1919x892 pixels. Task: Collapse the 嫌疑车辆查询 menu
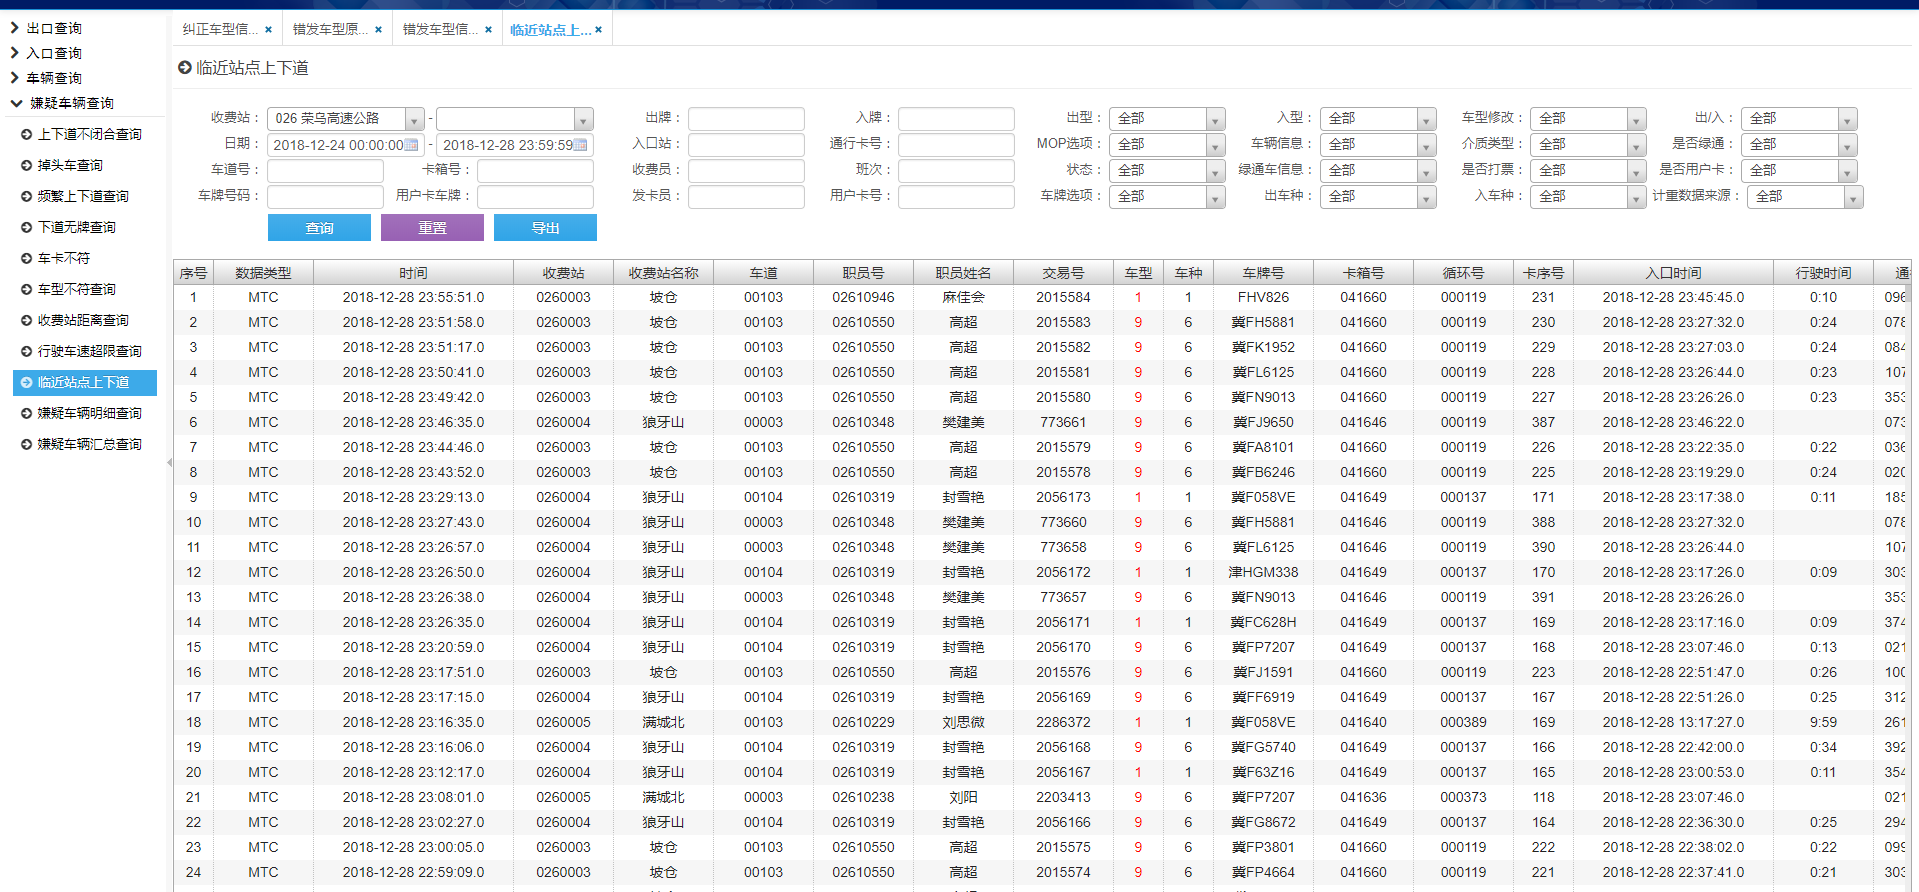click(x=16, y=103)
